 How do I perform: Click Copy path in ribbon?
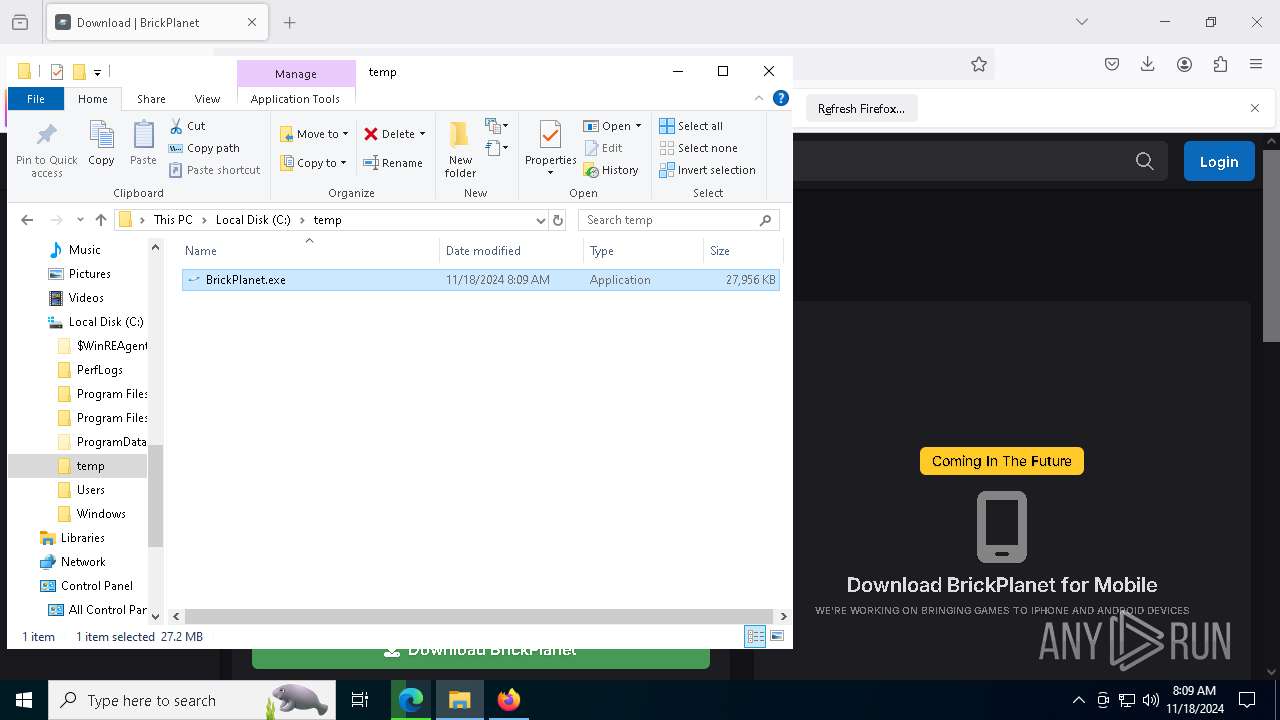204,148
